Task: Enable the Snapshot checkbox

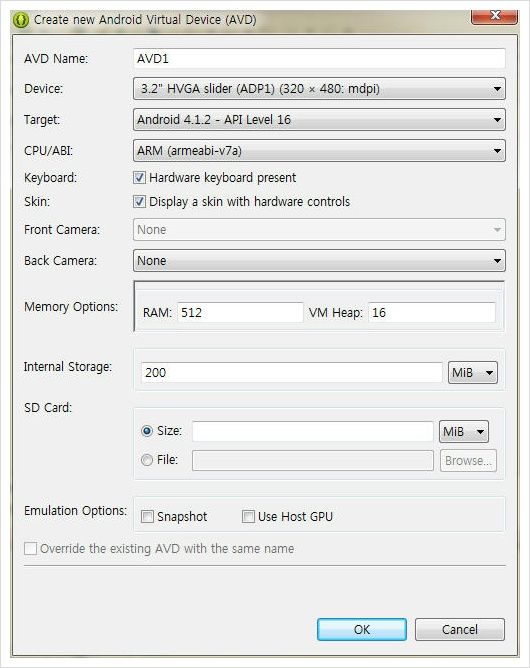Action: (x=147, y=516)
